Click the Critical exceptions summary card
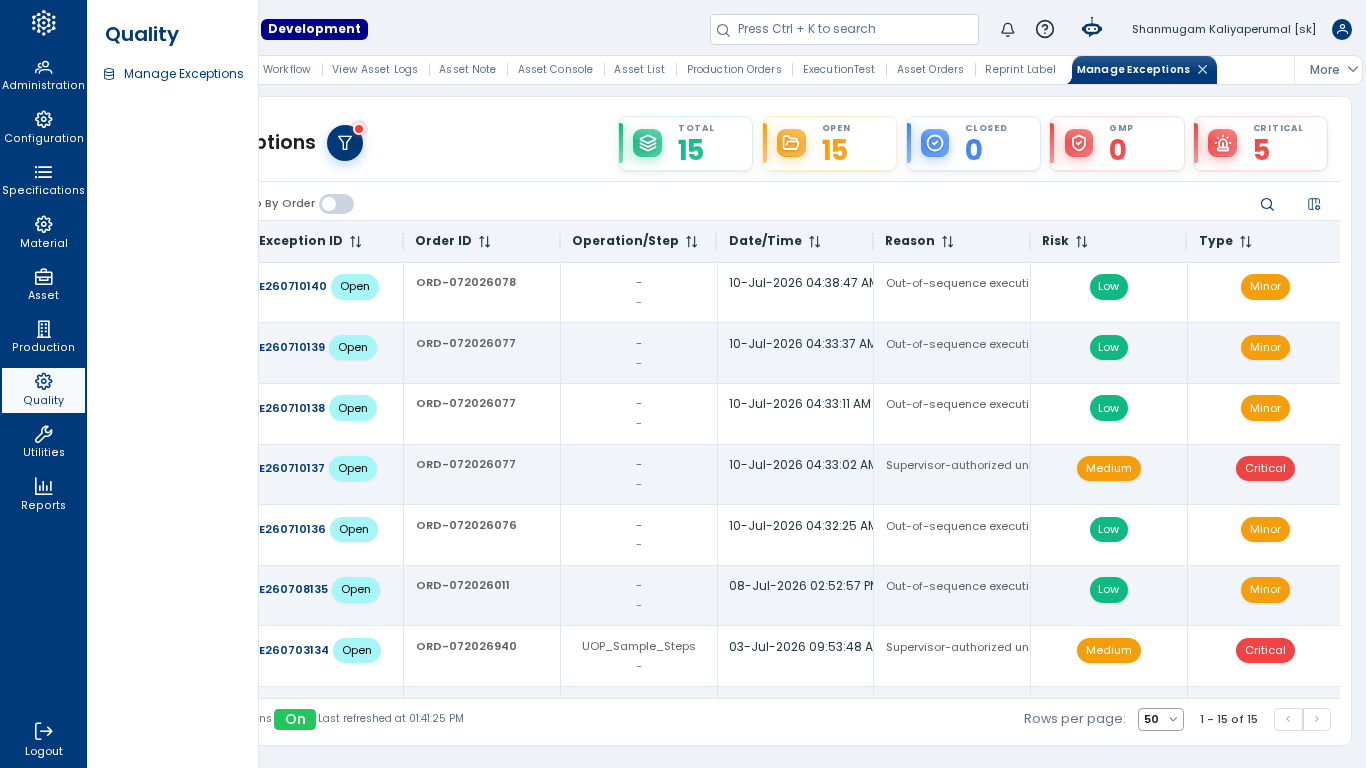 (x=1261, y=144)
